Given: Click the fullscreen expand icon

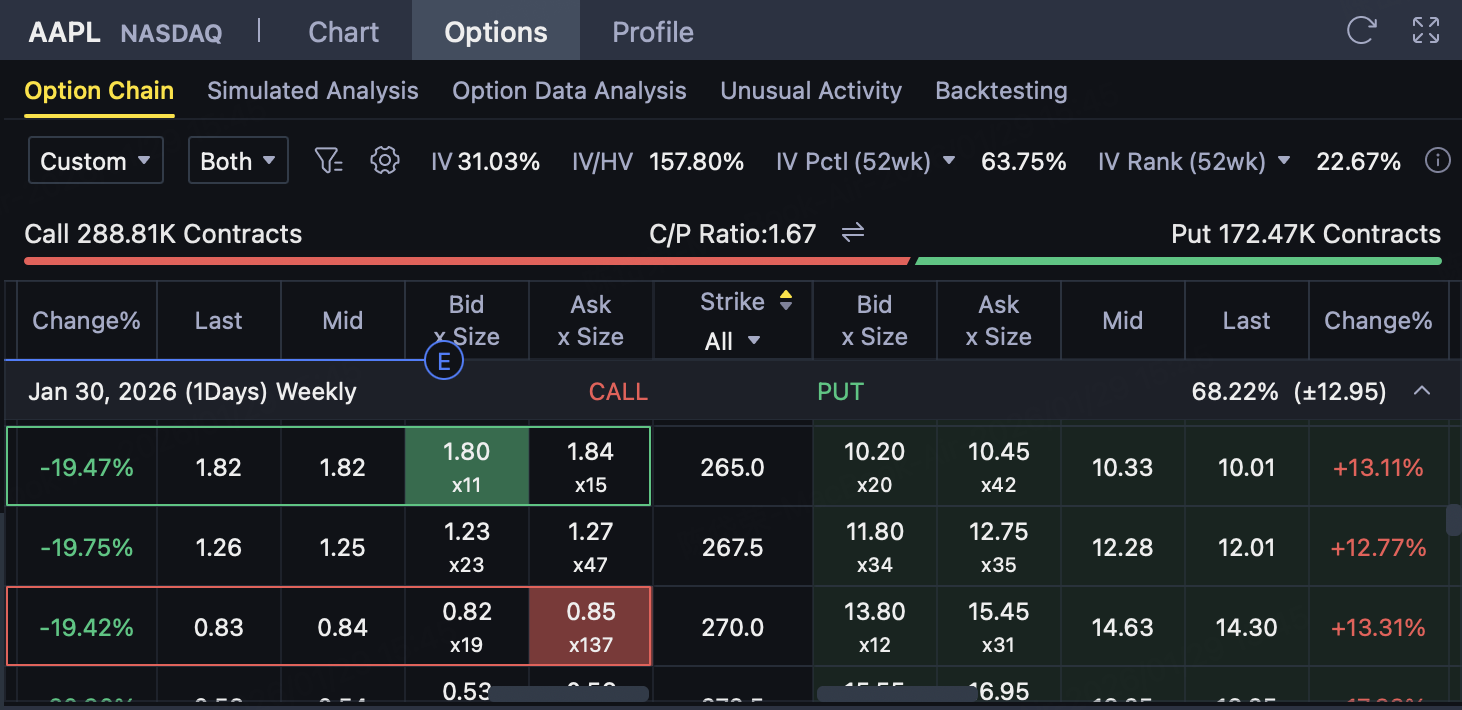Looking at the screenshot, I should pos(1425,31).
